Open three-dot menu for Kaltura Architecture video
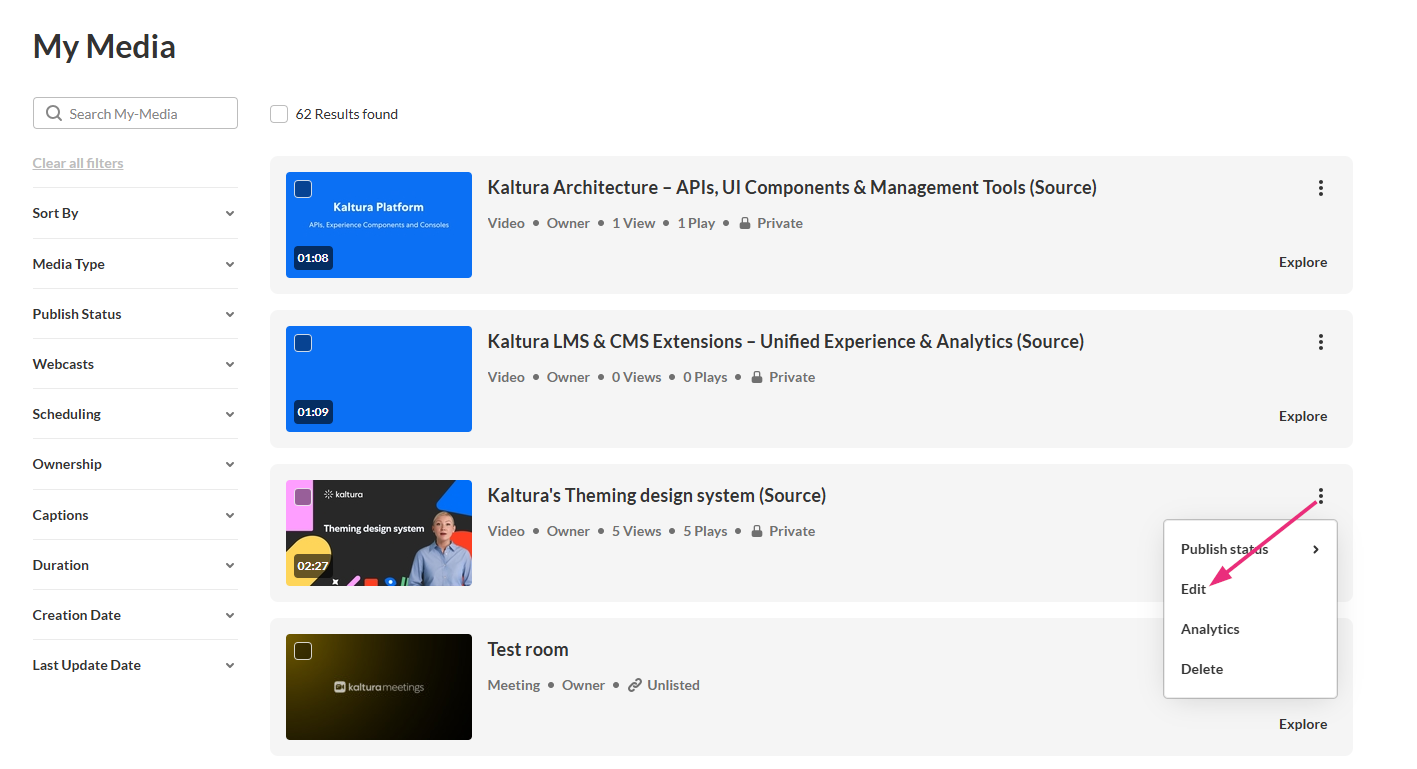The width and height of the screenshot is (1417, 769). (1320, 188)
